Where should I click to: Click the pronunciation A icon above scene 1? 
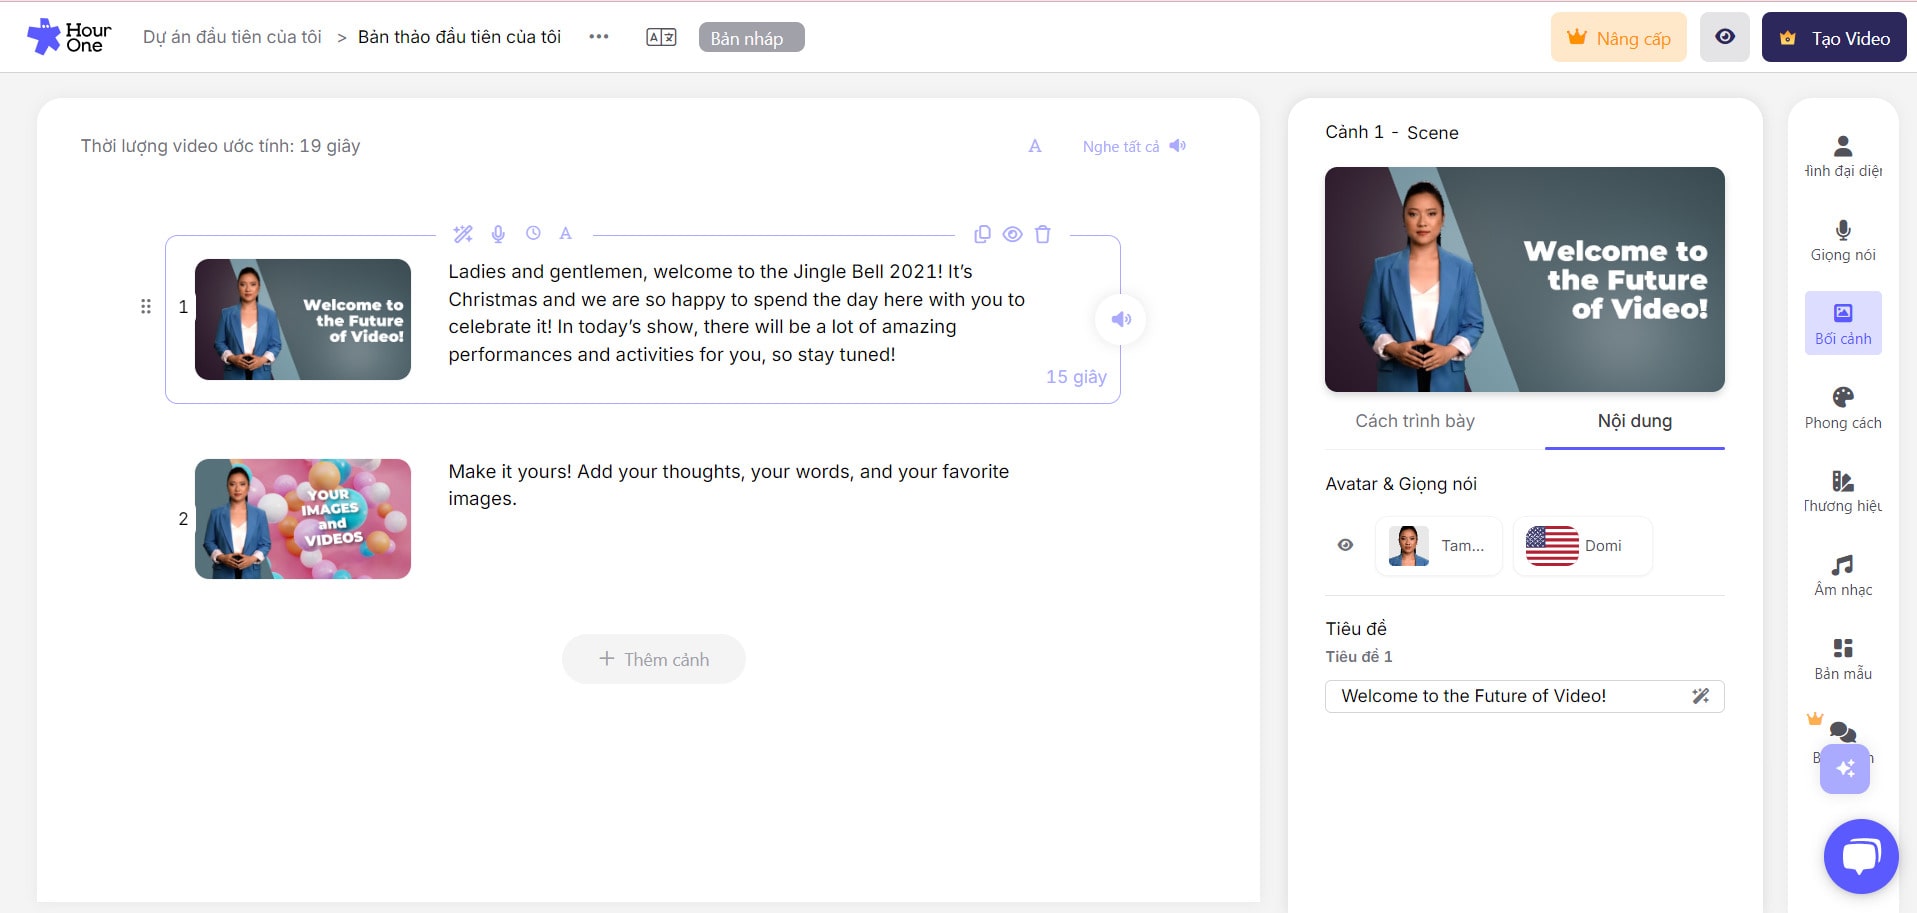[x=565, y=233]
